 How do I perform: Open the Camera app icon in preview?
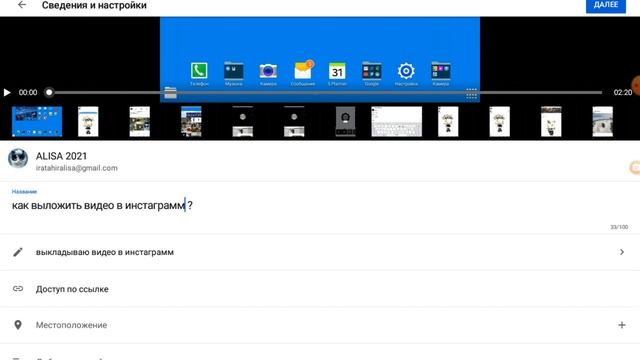(x=268, y=71)
